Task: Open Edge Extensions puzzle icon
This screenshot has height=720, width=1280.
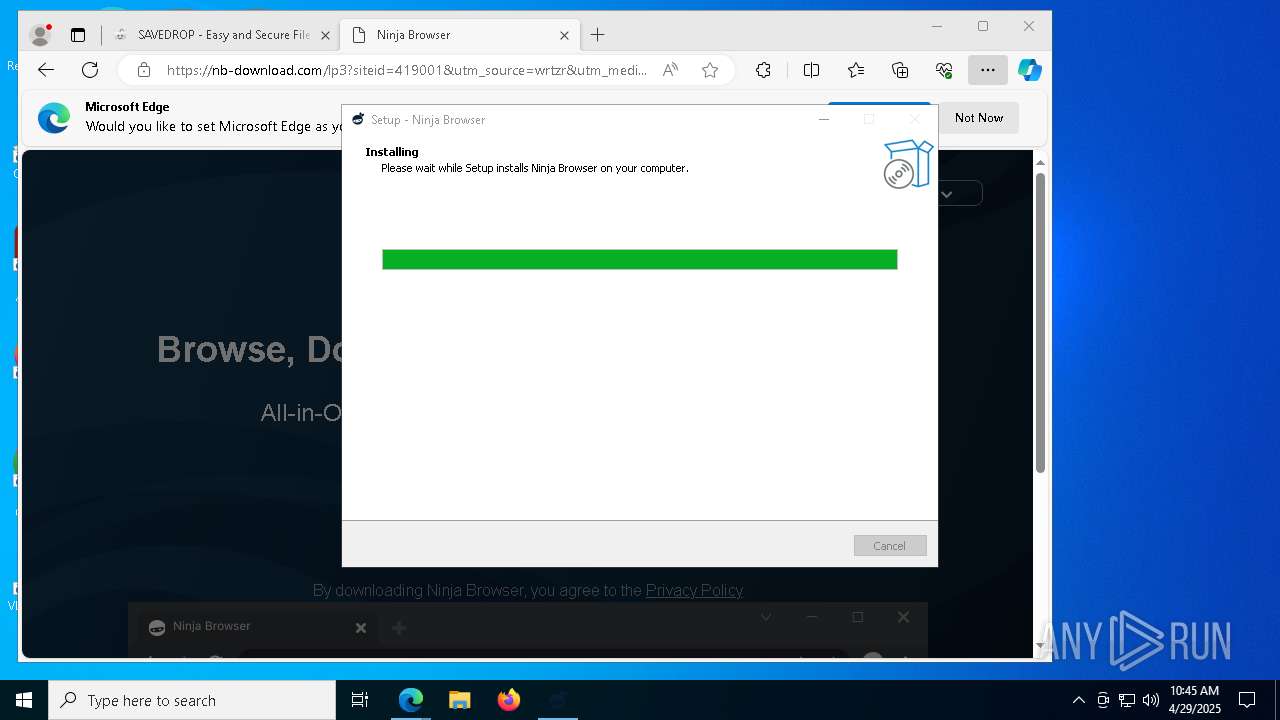Action: [763, 70]
